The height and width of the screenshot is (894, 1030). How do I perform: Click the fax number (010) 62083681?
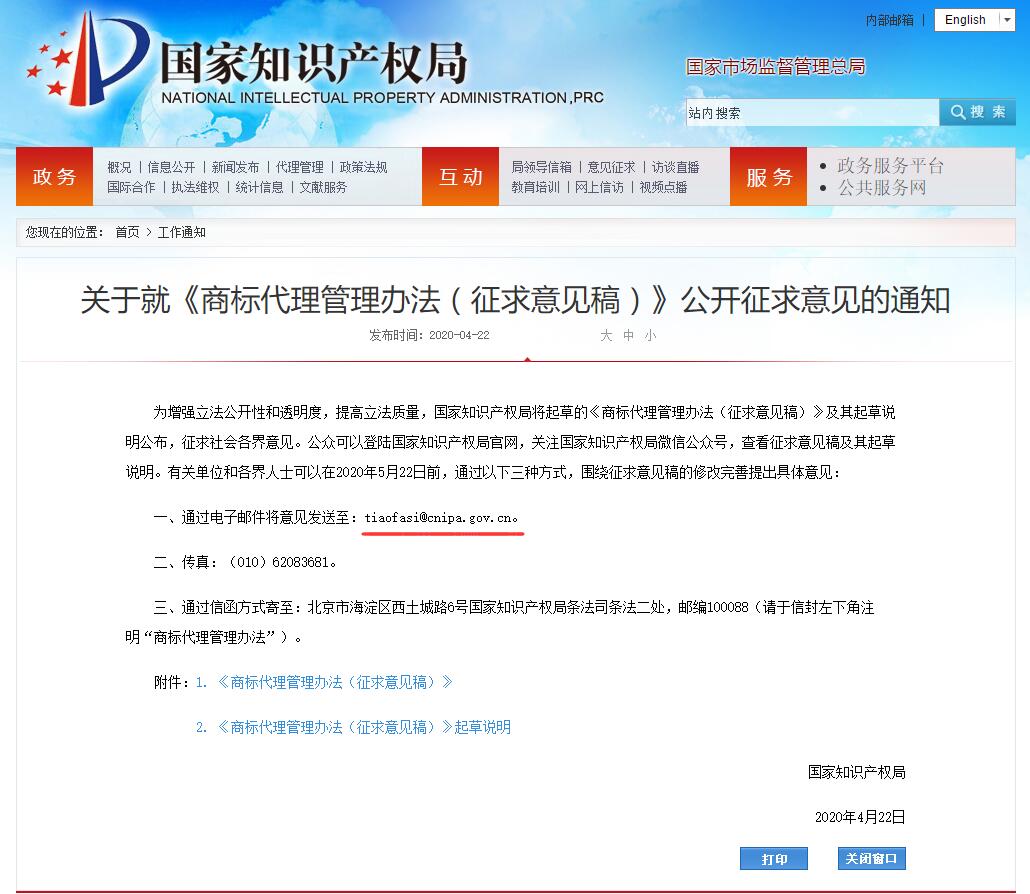(278, 562)
